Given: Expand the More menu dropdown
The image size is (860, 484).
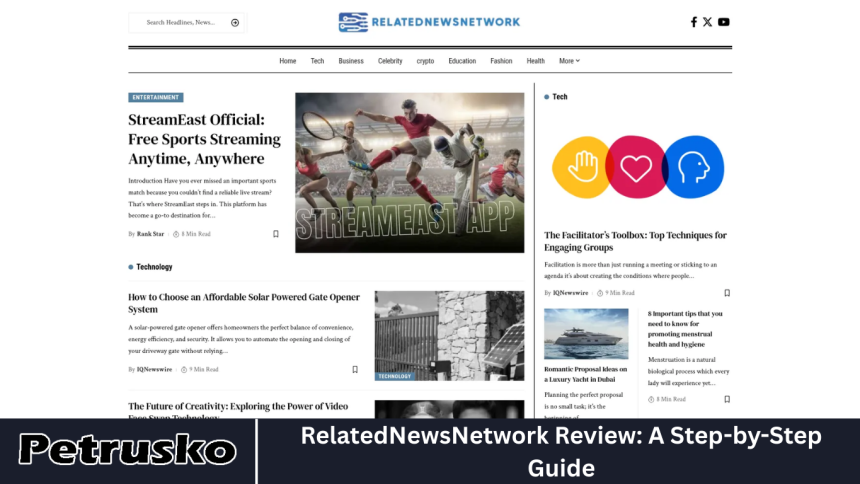Looking at the screenshot, I should pyautogui.click(x=569, y=61).
